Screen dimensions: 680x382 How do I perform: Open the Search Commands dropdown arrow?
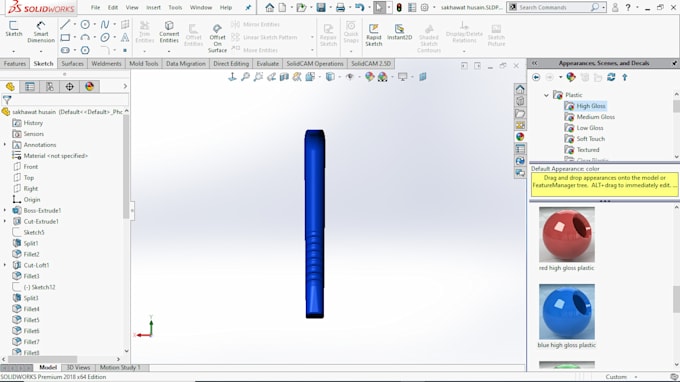603,7
